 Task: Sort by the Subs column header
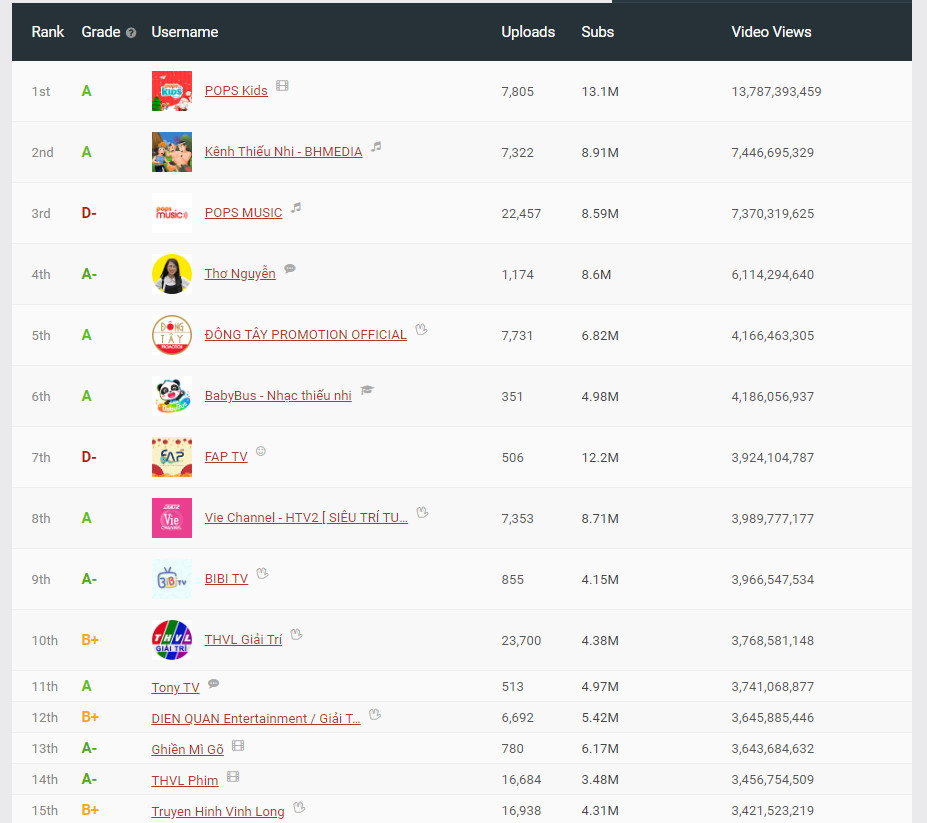click(x=597, y=32)
